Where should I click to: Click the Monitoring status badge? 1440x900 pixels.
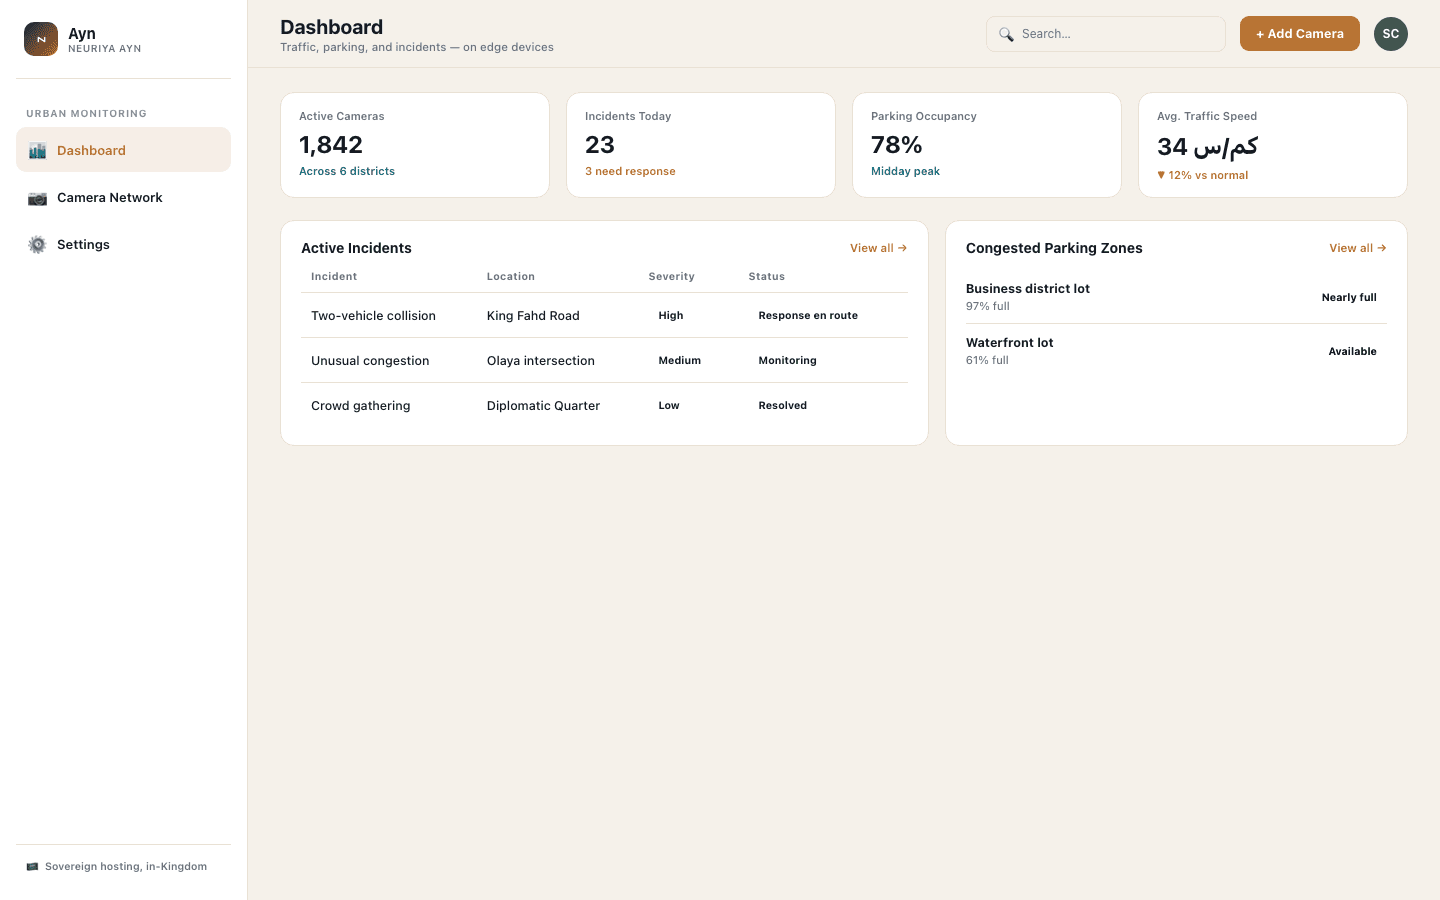[x=788, y=361]
